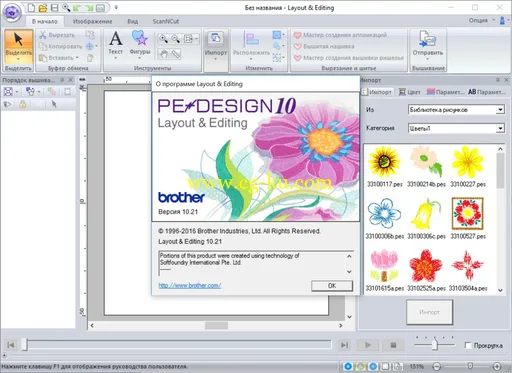The height and width of the screenshot is (373, 512).
Task: Click the white square view icon in status bar
Action: (385, 366)
